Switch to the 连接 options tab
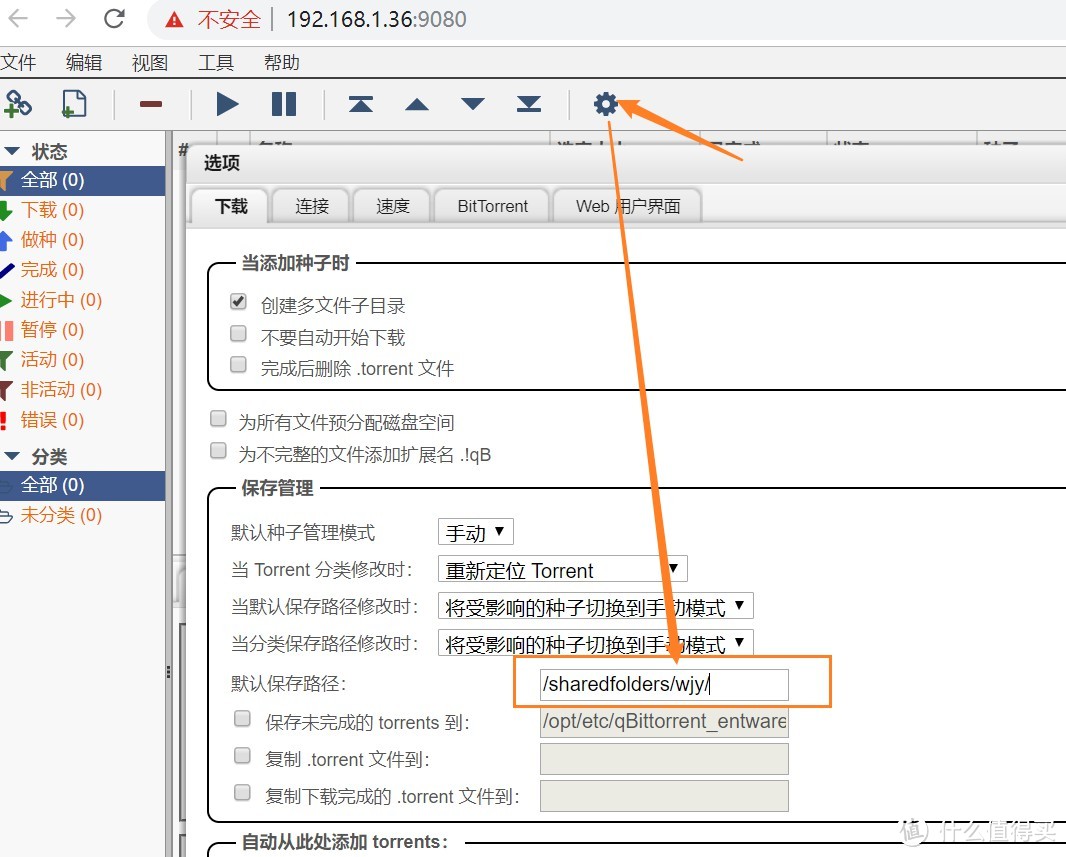This screenshot has height=857, width=1066. click(x=311, y=206)
